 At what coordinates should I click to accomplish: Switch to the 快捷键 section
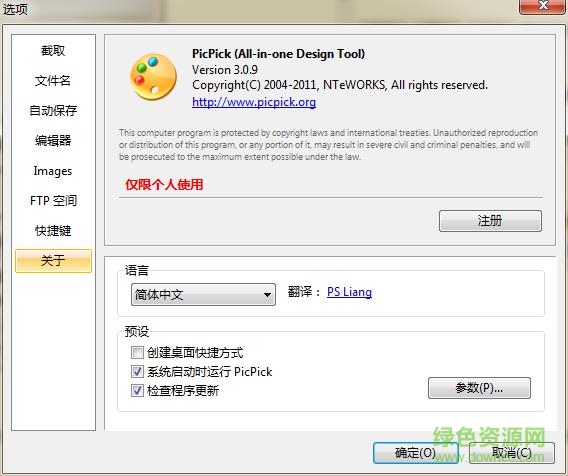coord(53,230)
